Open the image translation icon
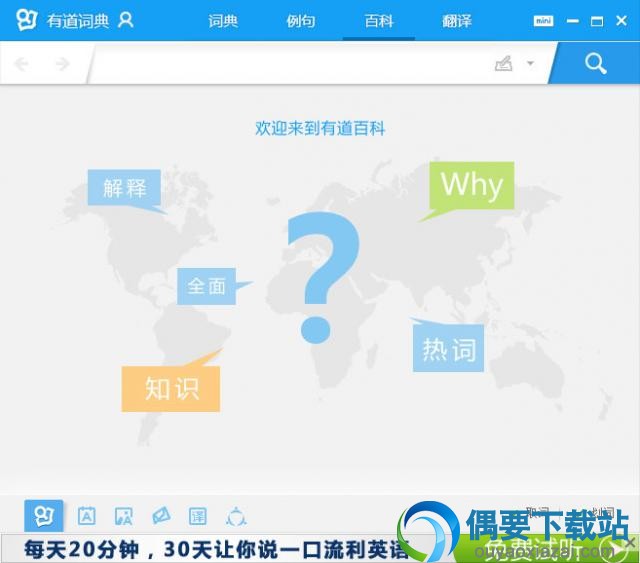The image size is (640, 563). pos(124,516)
